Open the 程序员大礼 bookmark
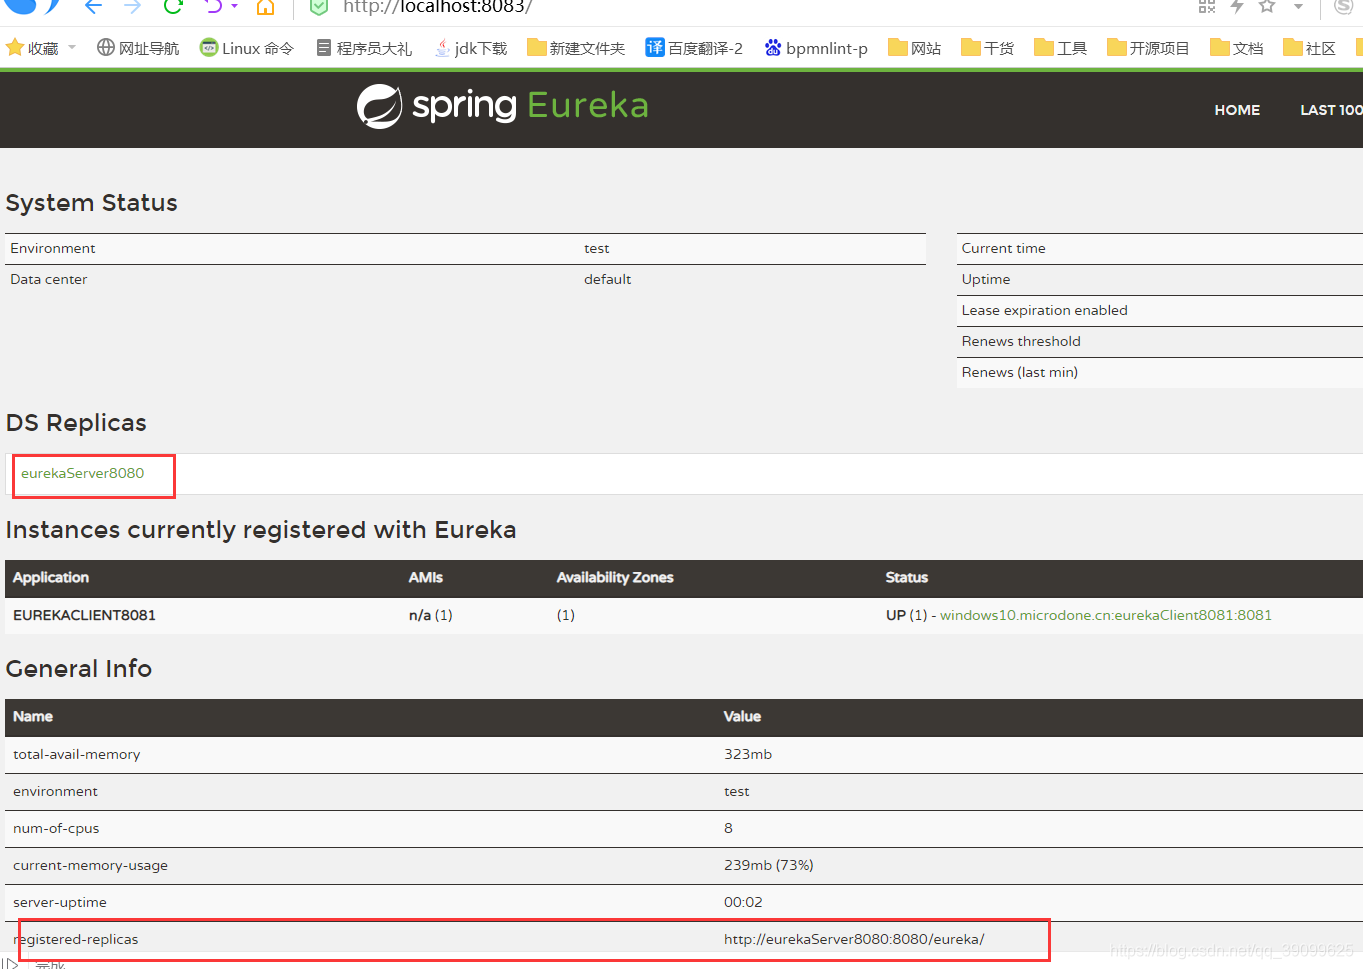 click(x=364, y=48)
